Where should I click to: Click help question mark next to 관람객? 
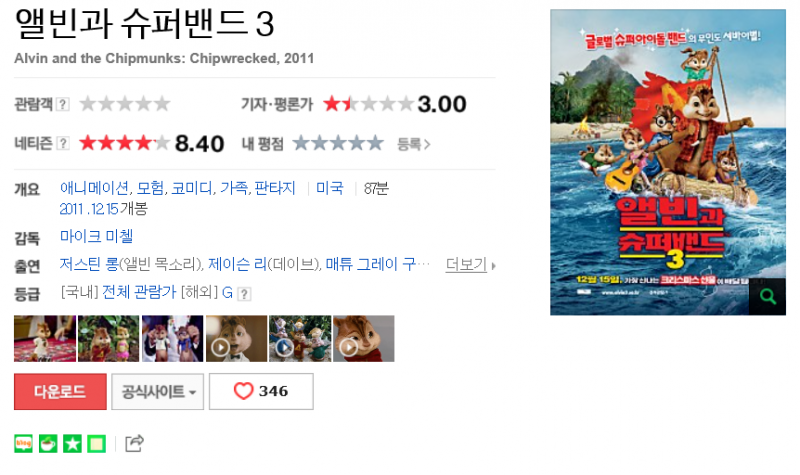pyautogui.click(x=62, y=104)
